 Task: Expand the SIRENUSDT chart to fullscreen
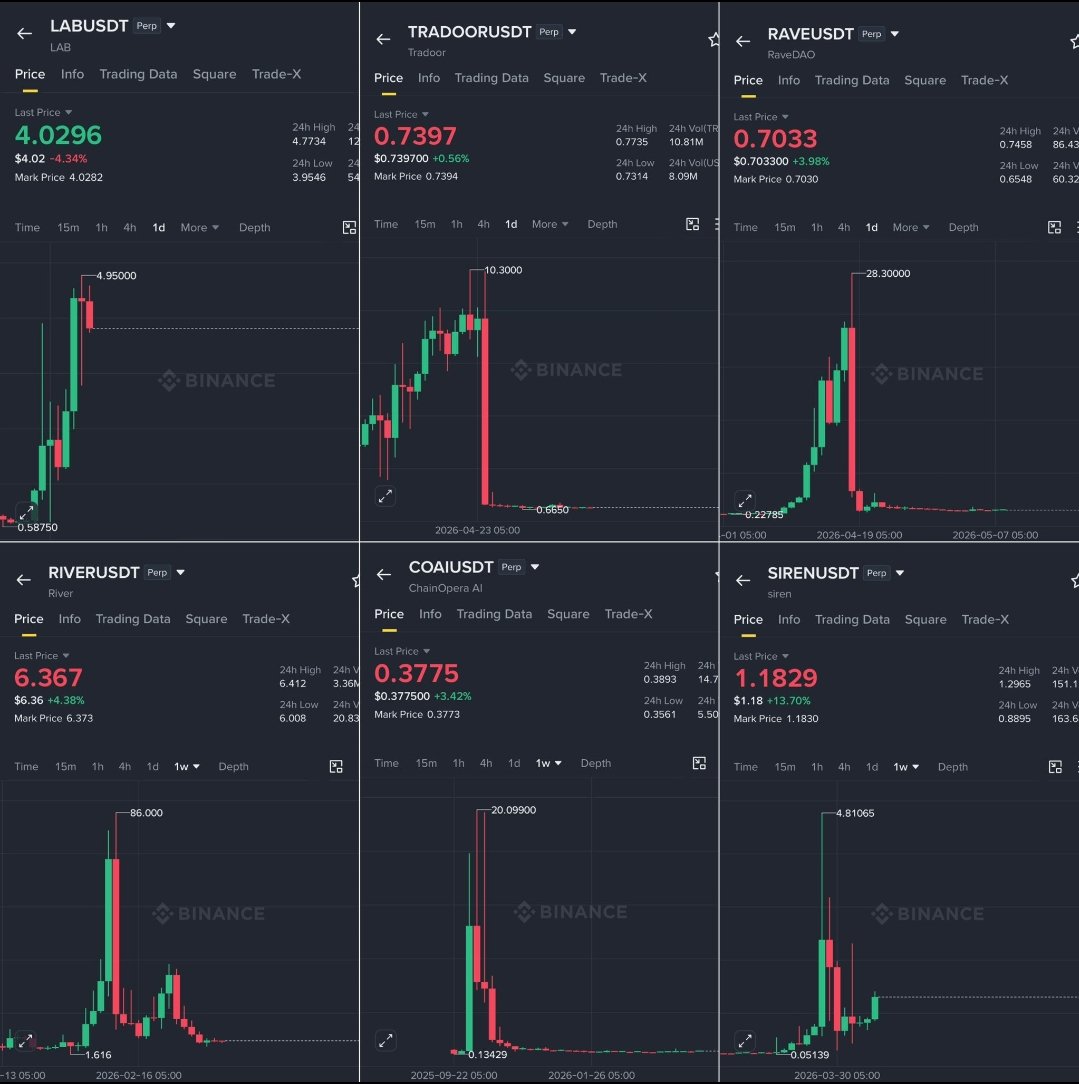(x=745, y=1040)
